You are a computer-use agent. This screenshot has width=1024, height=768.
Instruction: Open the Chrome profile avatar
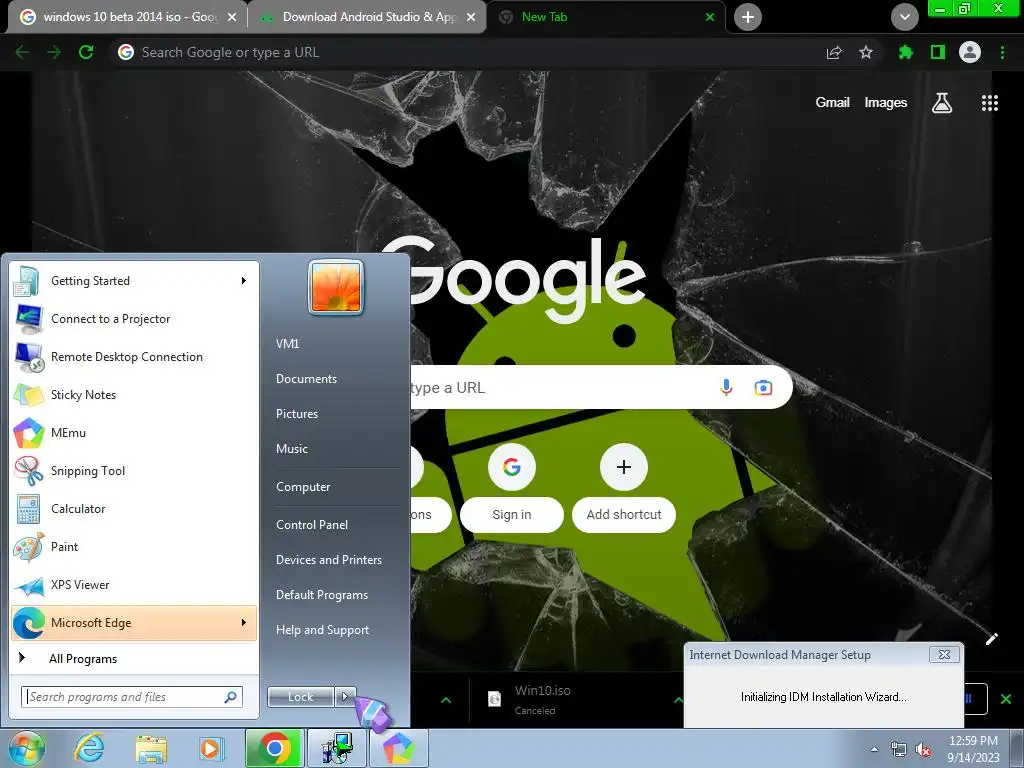tap(970, 52)
